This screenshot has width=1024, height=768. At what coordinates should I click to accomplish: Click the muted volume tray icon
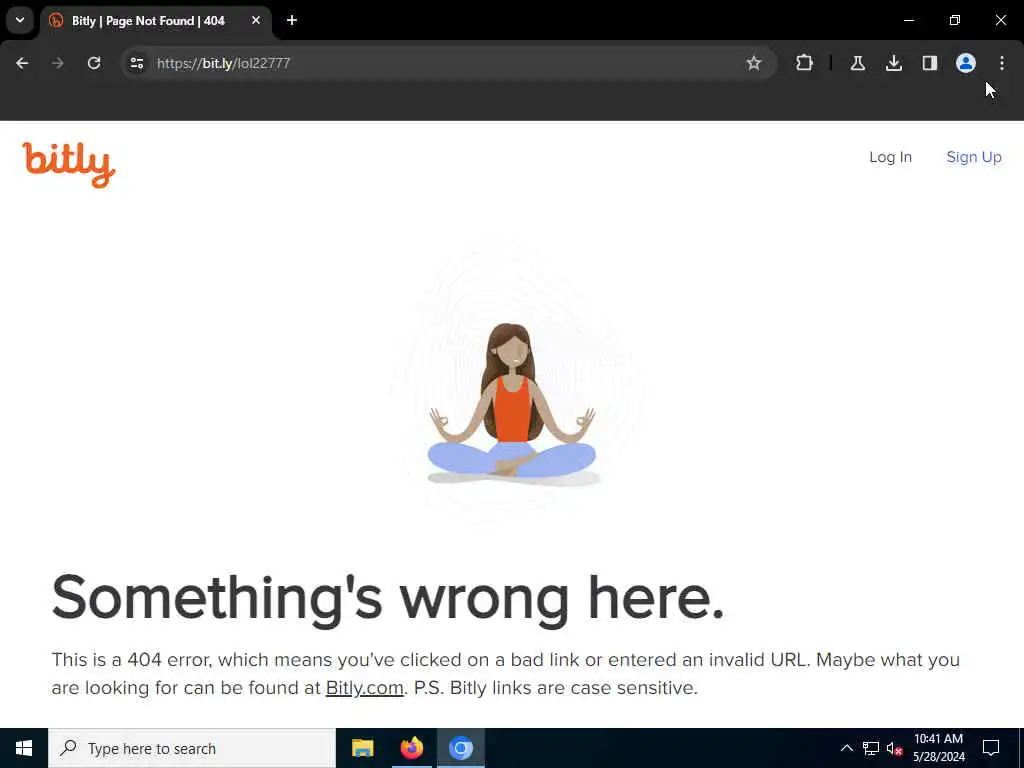click(894, 748)
